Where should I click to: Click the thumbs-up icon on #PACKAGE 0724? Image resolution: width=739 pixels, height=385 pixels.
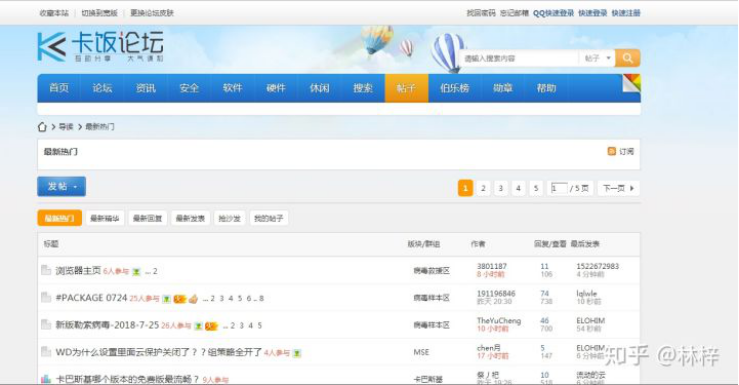(x=193, y=299)
